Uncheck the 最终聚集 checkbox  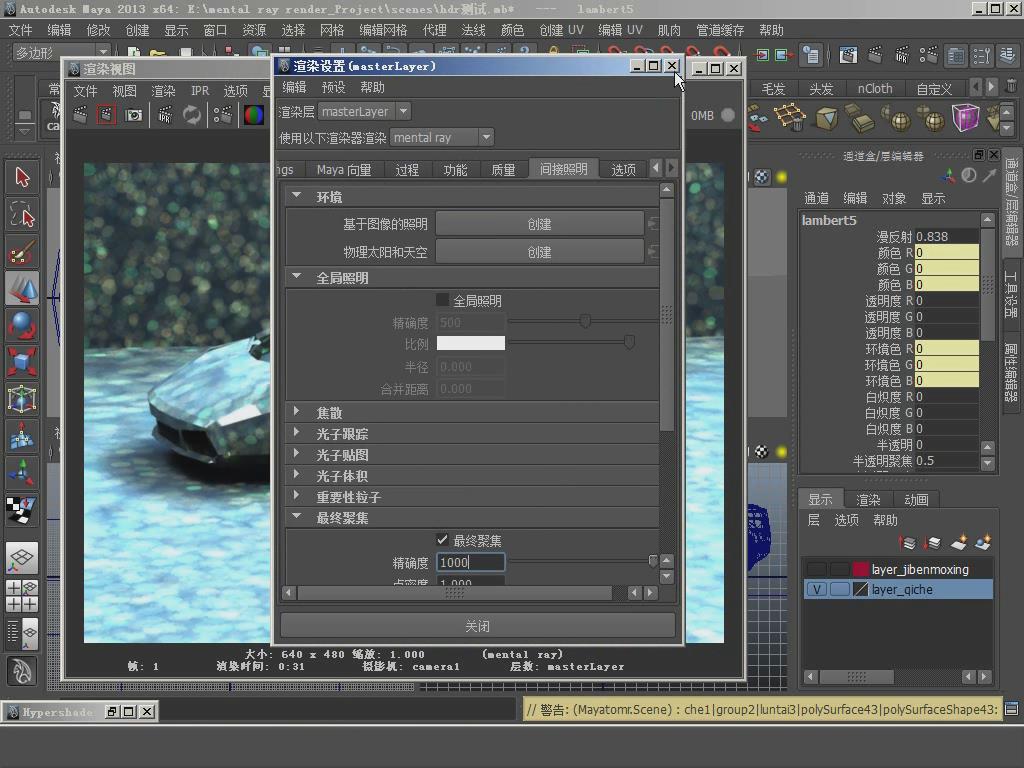pos(442,540)
